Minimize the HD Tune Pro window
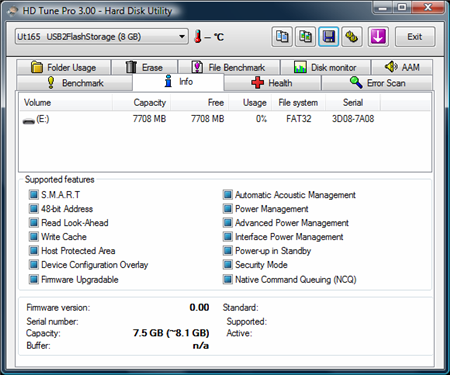The image size is (450, 375). pos(383,8)
